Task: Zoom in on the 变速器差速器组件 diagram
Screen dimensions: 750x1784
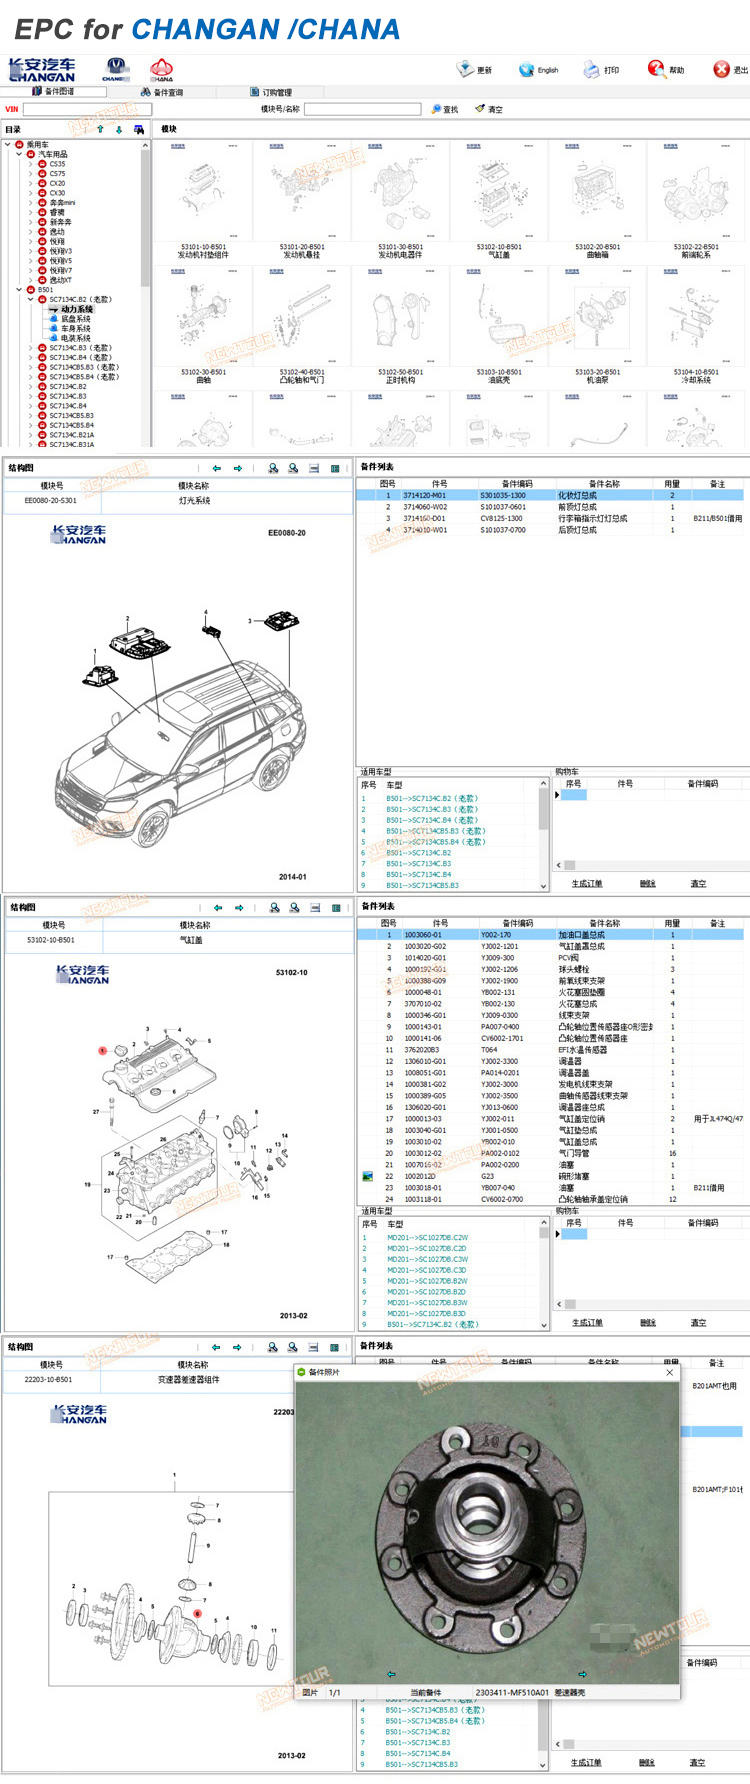Action: point(272,1348)
